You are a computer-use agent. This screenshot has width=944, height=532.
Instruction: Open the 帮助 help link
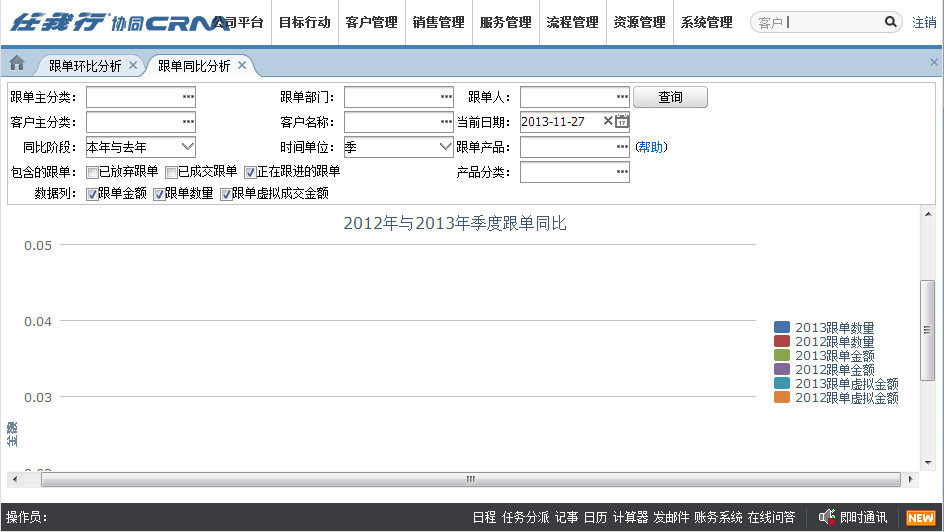650,147
